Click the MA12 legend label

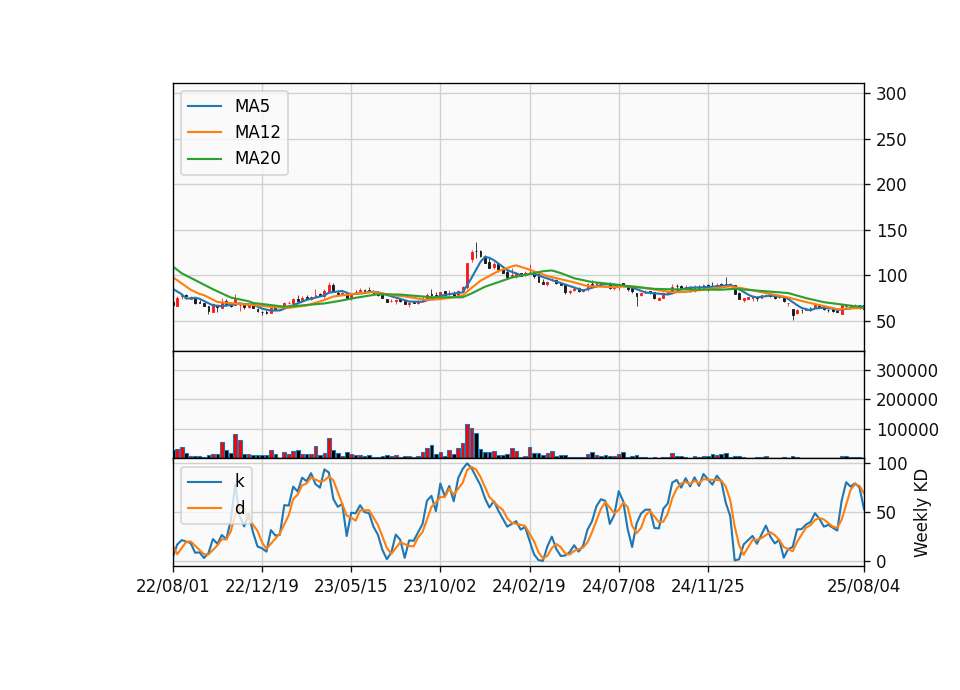[257, 132]
